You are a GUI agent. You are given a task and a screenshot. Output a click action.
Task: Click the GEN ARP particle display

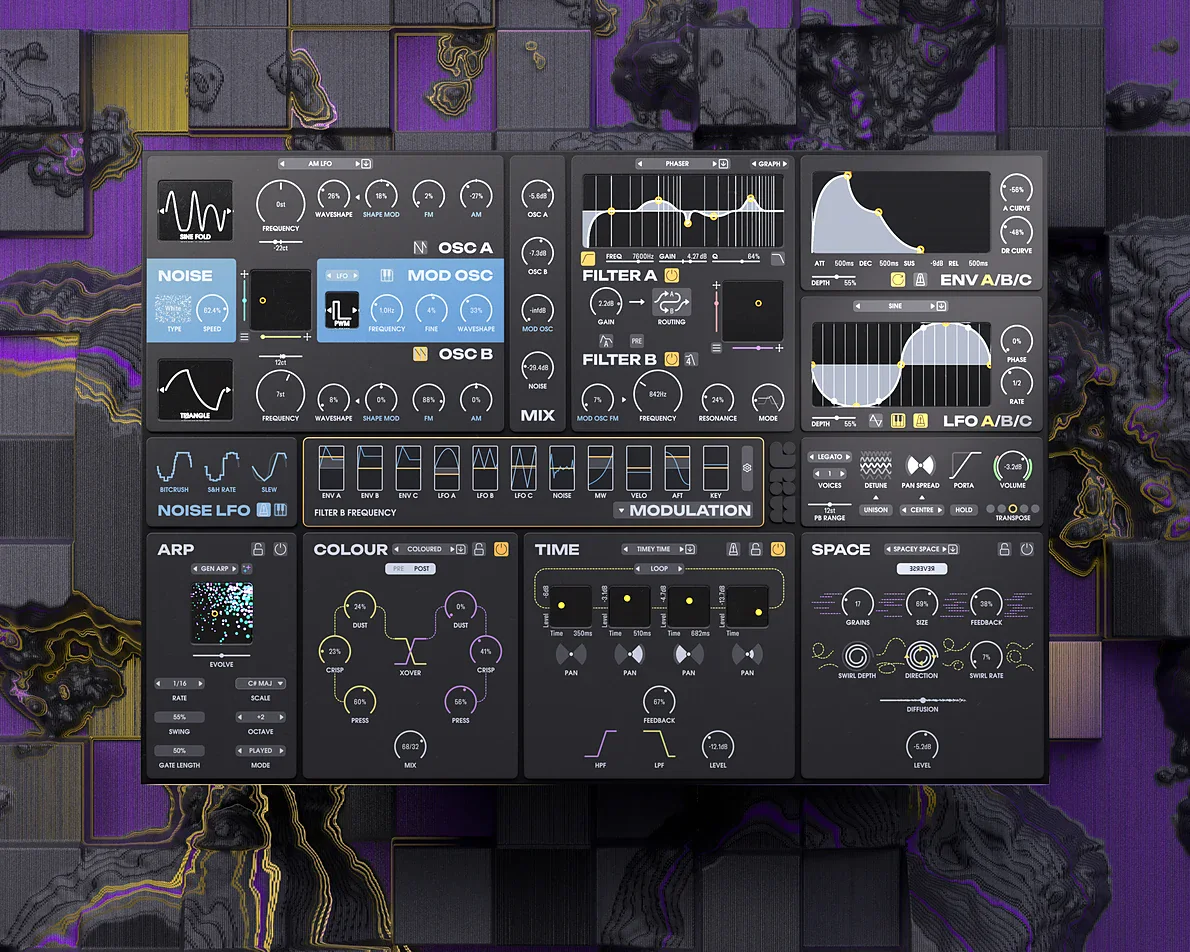222,613
